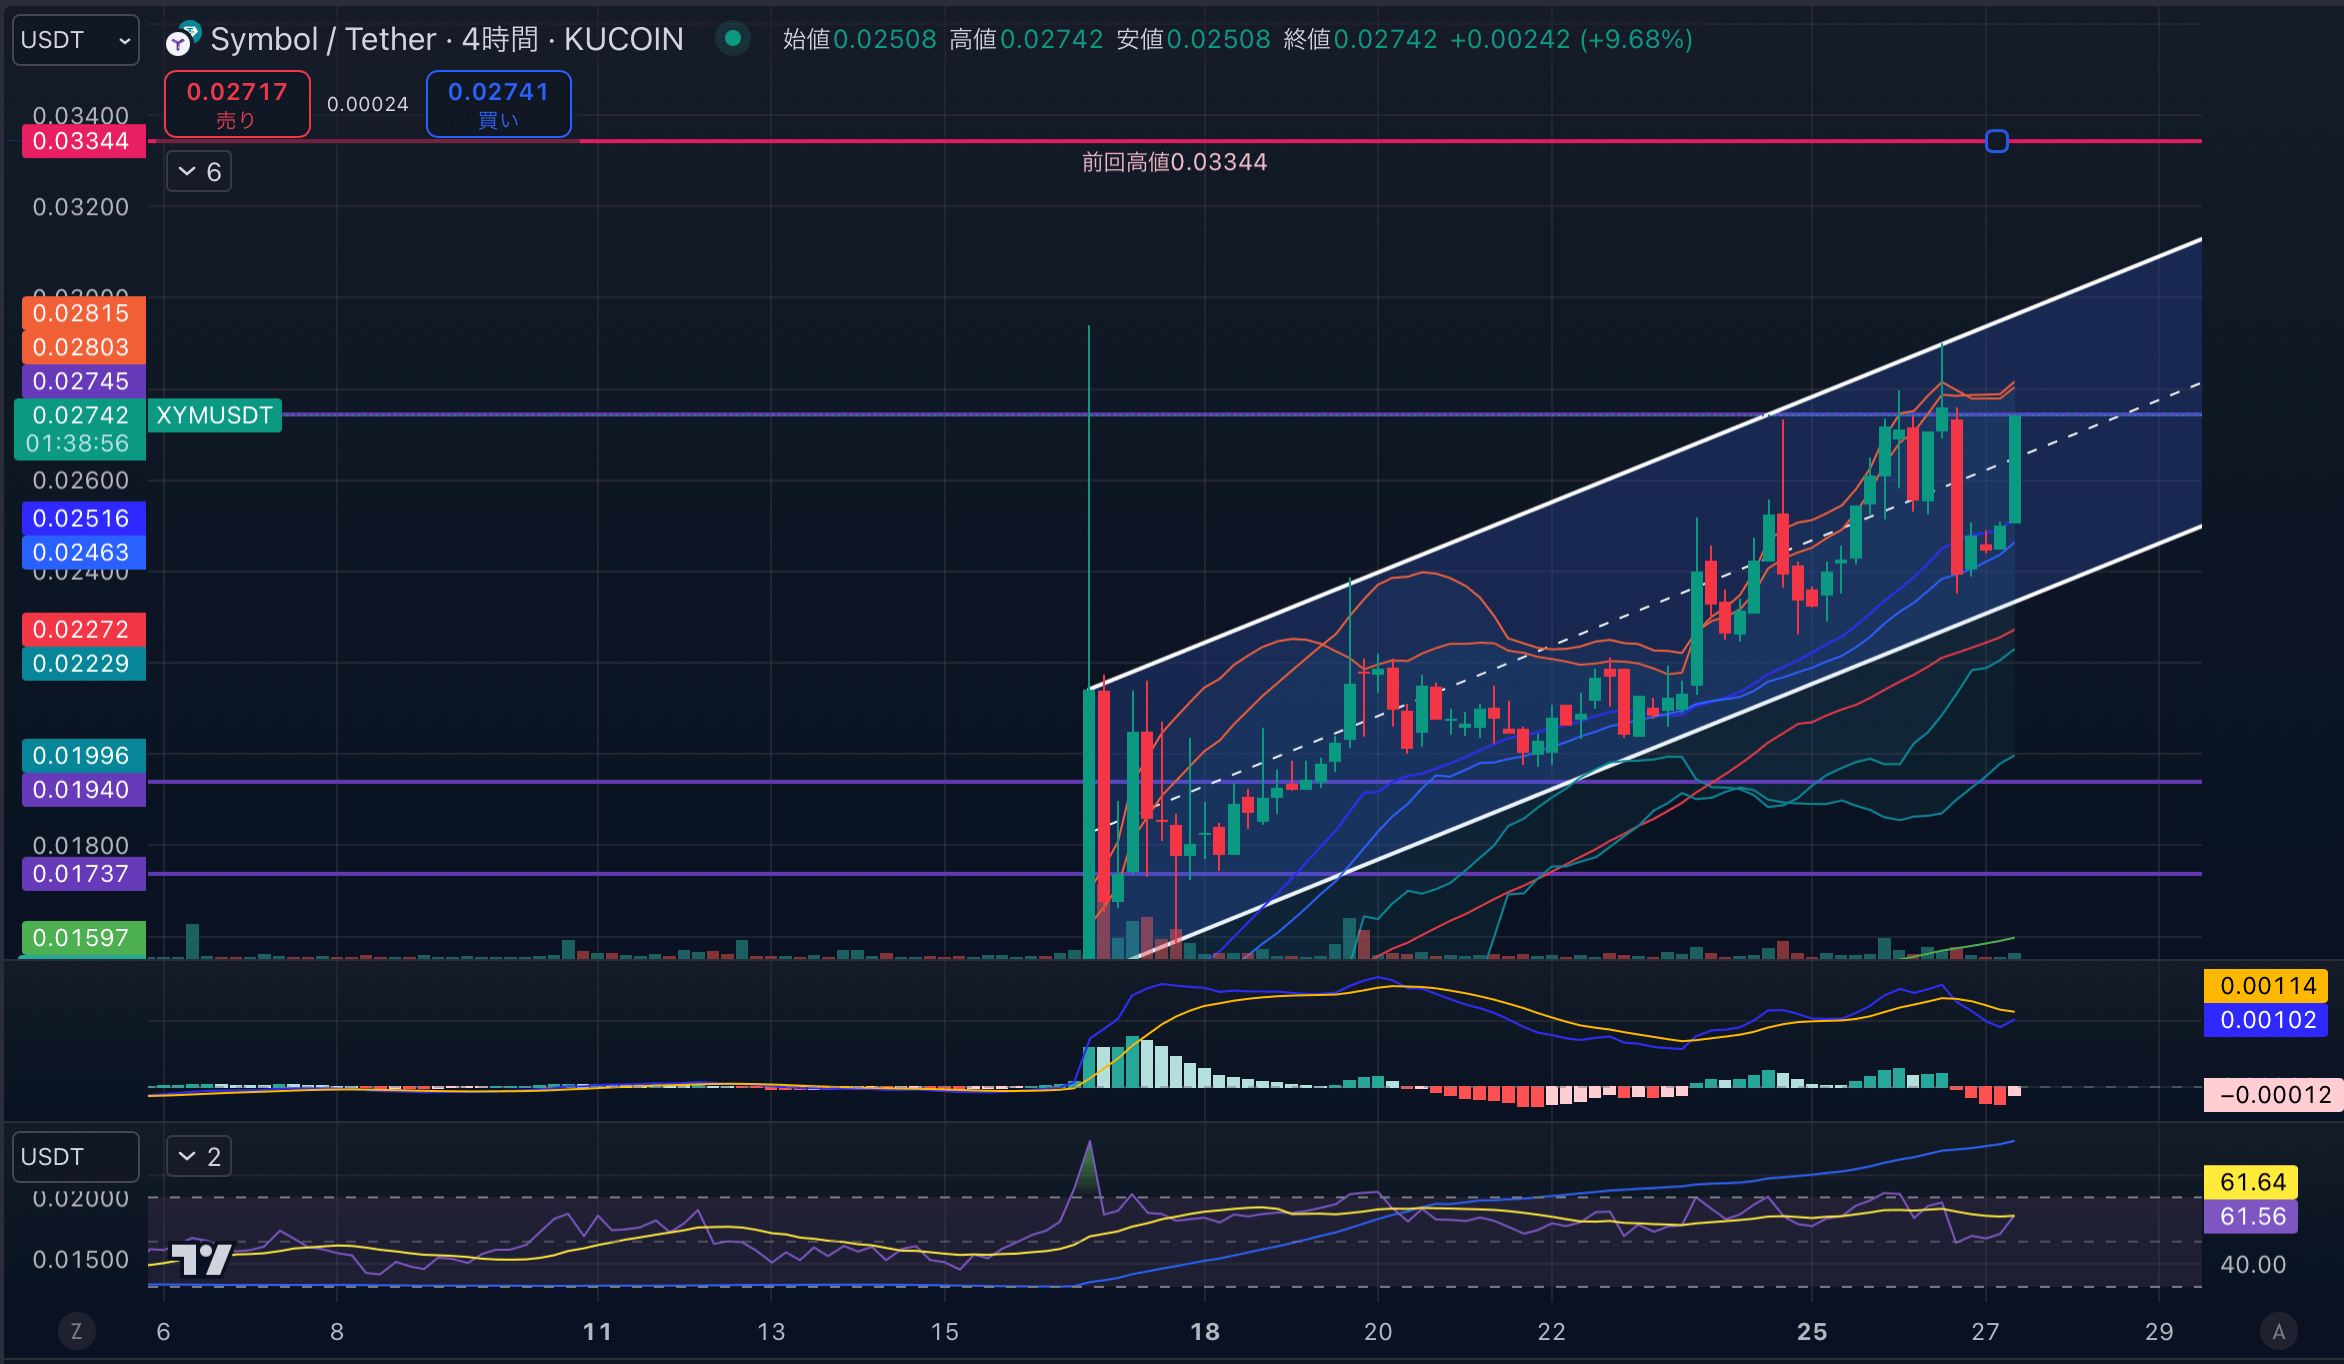
Task: Click the 0.03344 red price label
Action: tap(82, 141)
